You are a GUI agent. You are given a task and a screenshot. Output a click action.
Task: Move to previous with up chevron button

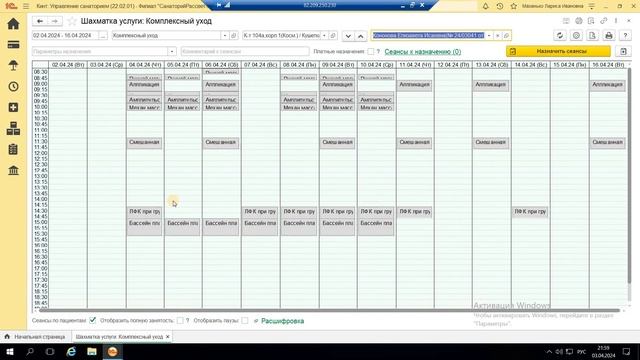coord(361,36)
